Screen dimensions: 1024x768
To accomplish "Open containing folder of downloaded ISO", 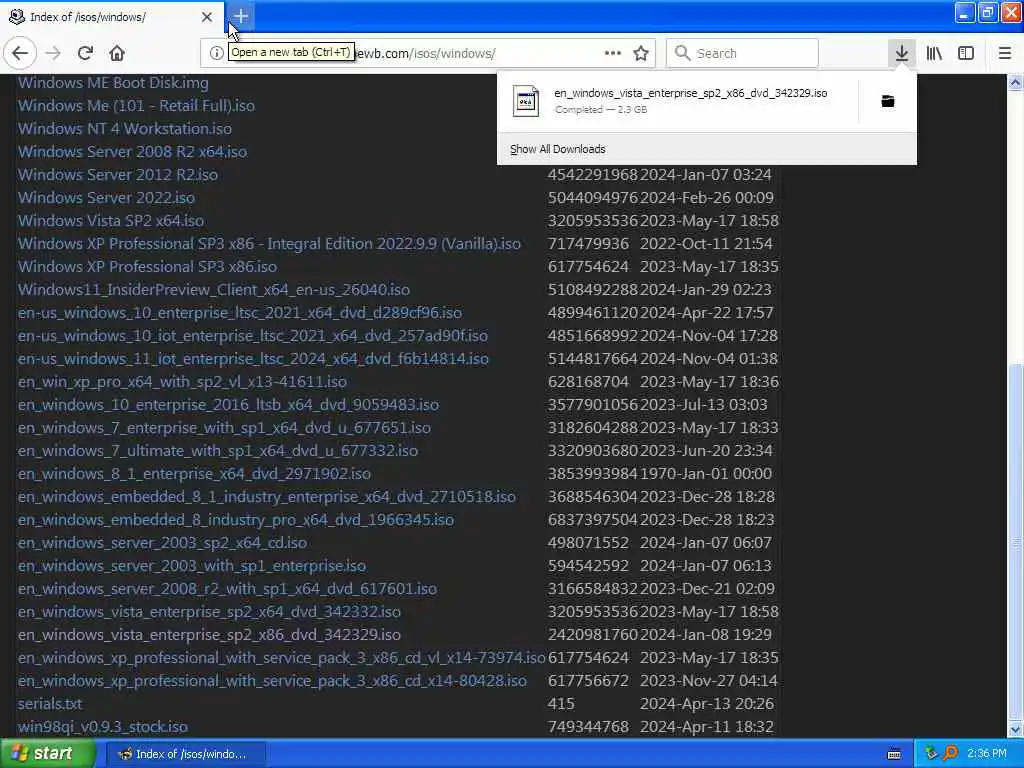I will [x=888, y=101].
